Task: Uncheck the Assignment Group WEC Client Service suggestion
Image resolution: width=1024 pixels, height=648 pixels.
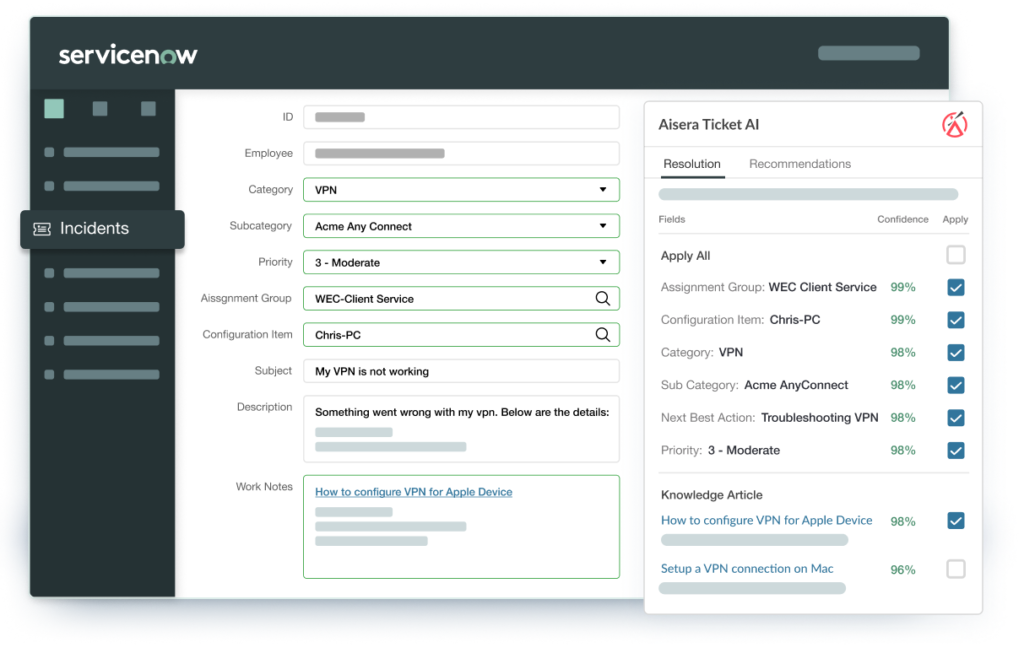Action: point(956,287)
